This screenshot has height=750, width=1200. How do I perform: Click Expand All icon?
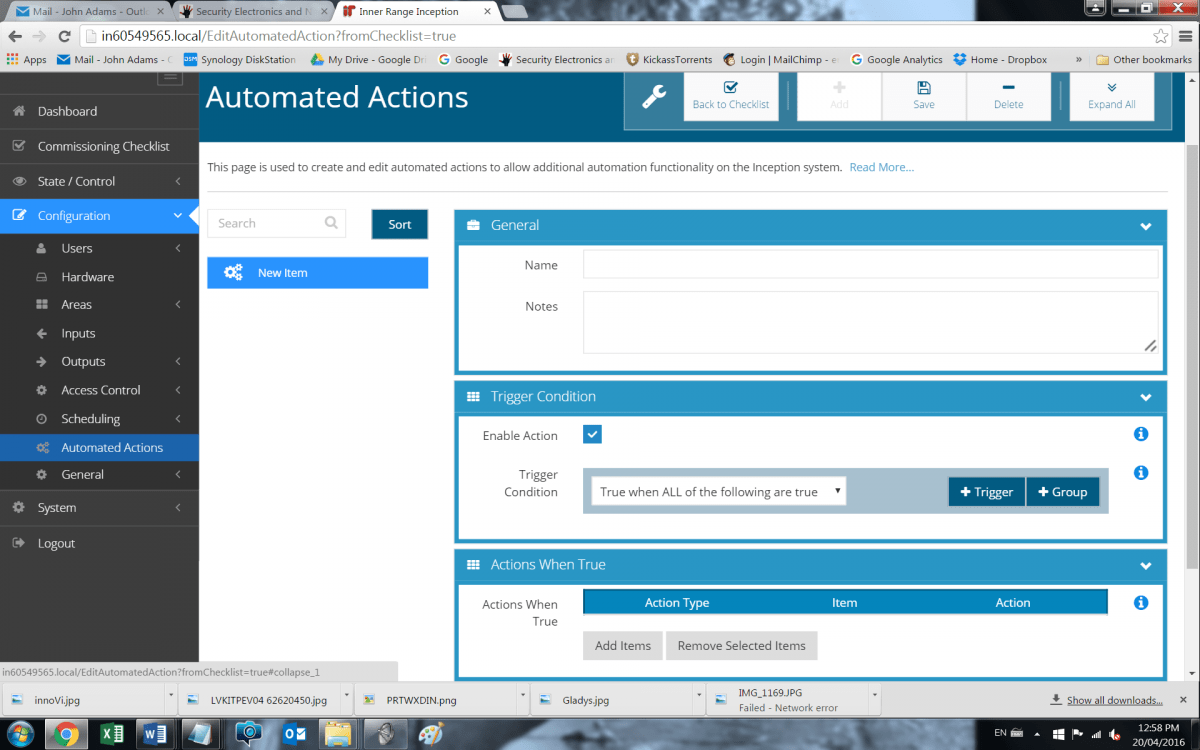coord(1111,88)
